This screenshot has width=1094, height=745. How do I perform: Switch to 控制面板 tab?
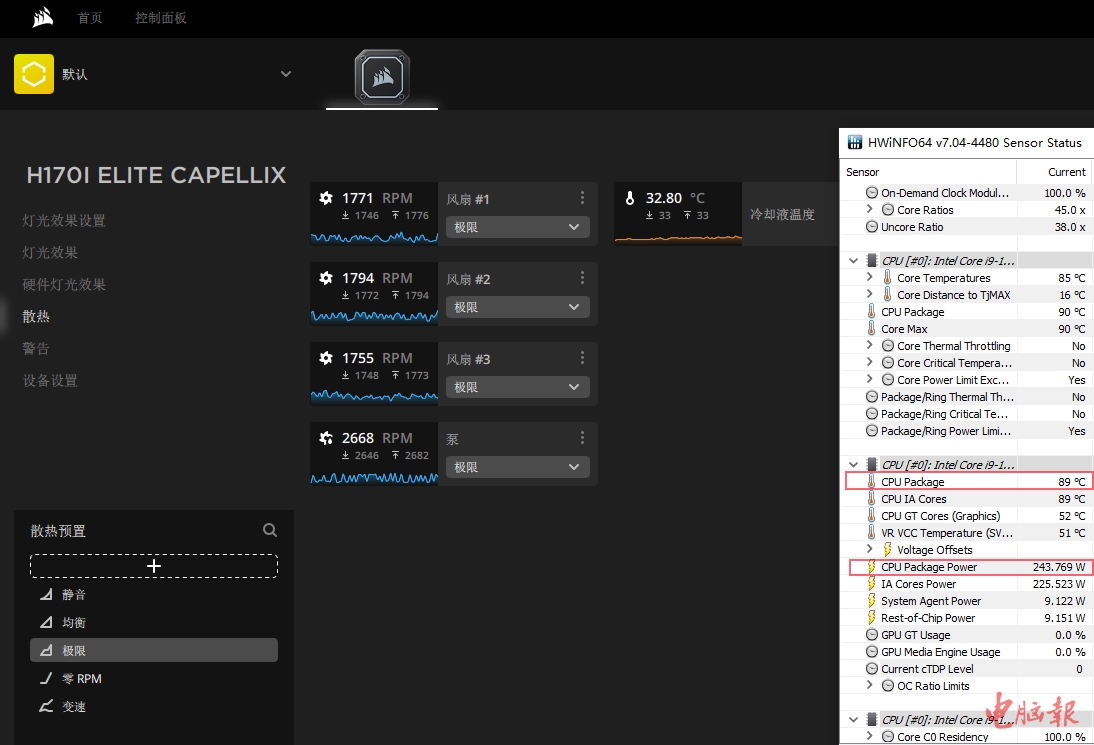(x=161, y=18)
